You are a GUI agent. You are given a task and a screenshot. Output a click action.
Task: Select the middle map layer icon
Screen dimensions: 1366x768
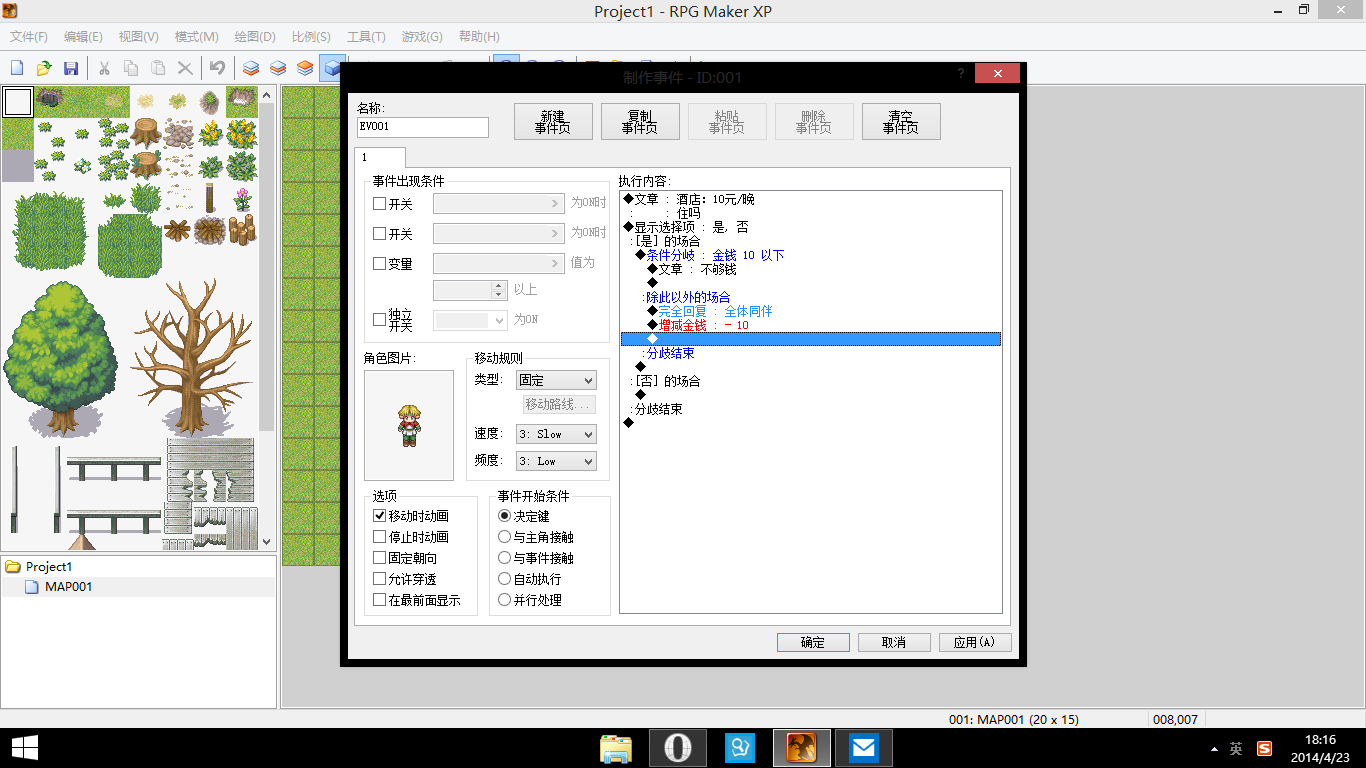(x=278, y=68)
